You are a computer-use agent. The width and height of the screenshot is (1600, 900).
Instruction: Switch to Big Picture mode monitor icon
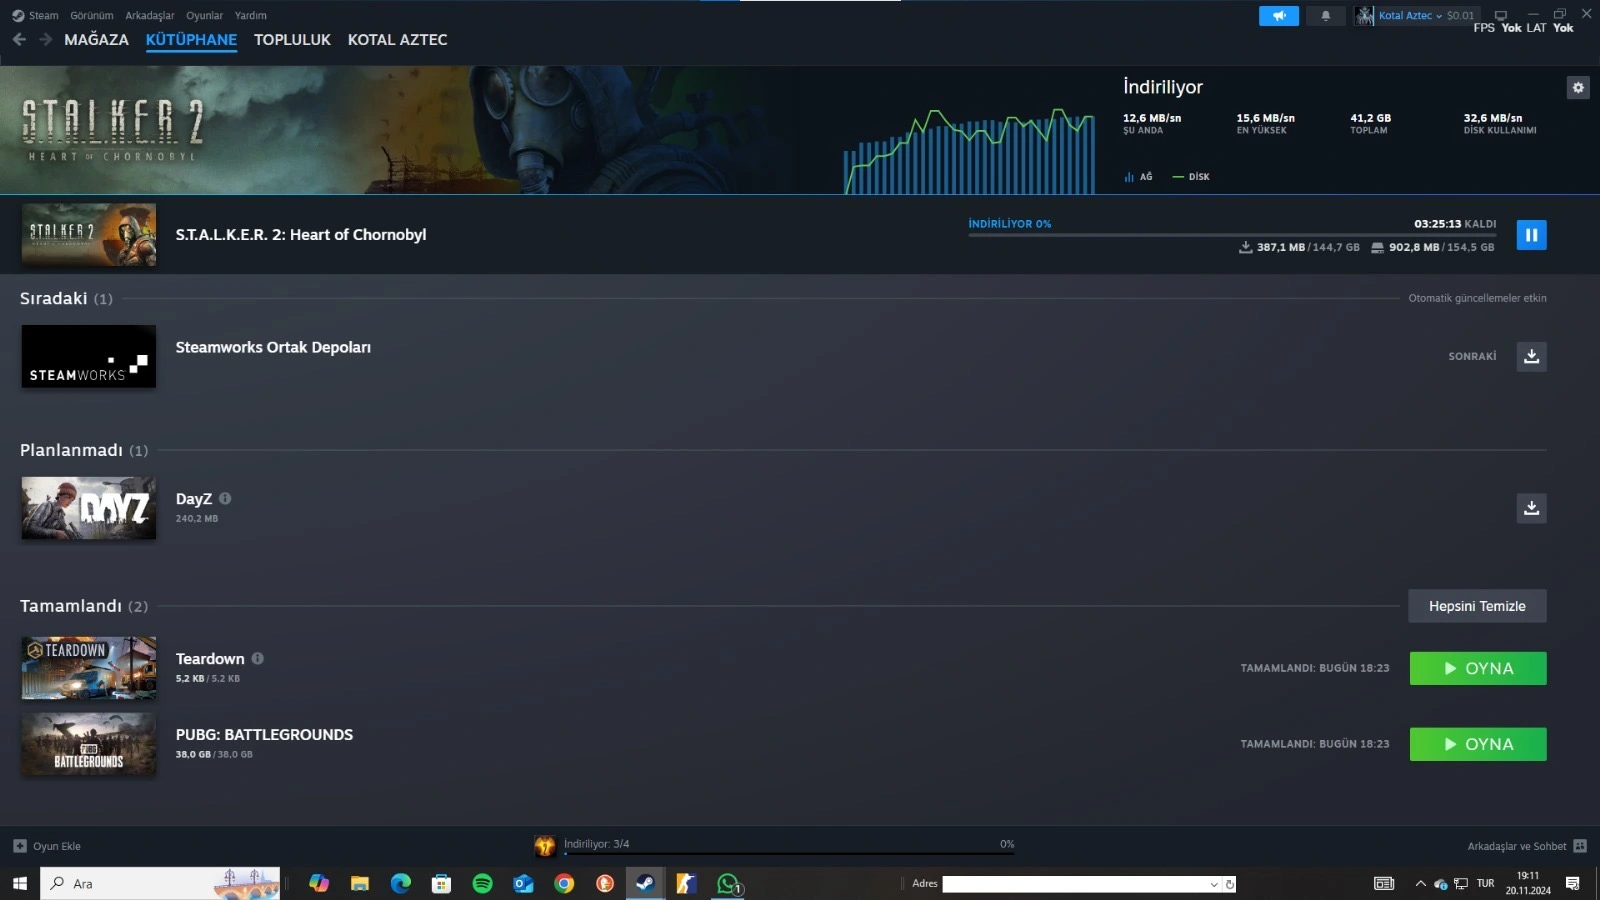click(1500, 15)
